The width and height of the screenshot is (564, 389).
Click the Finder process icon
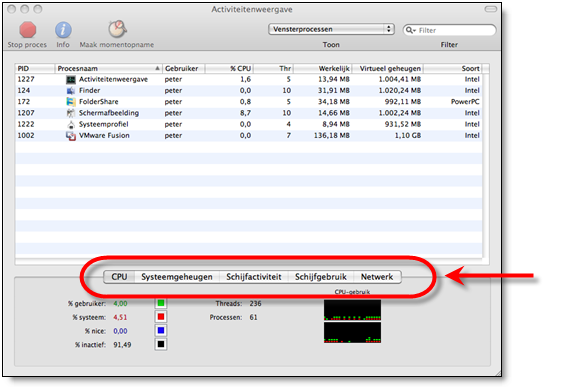point(71,91)
